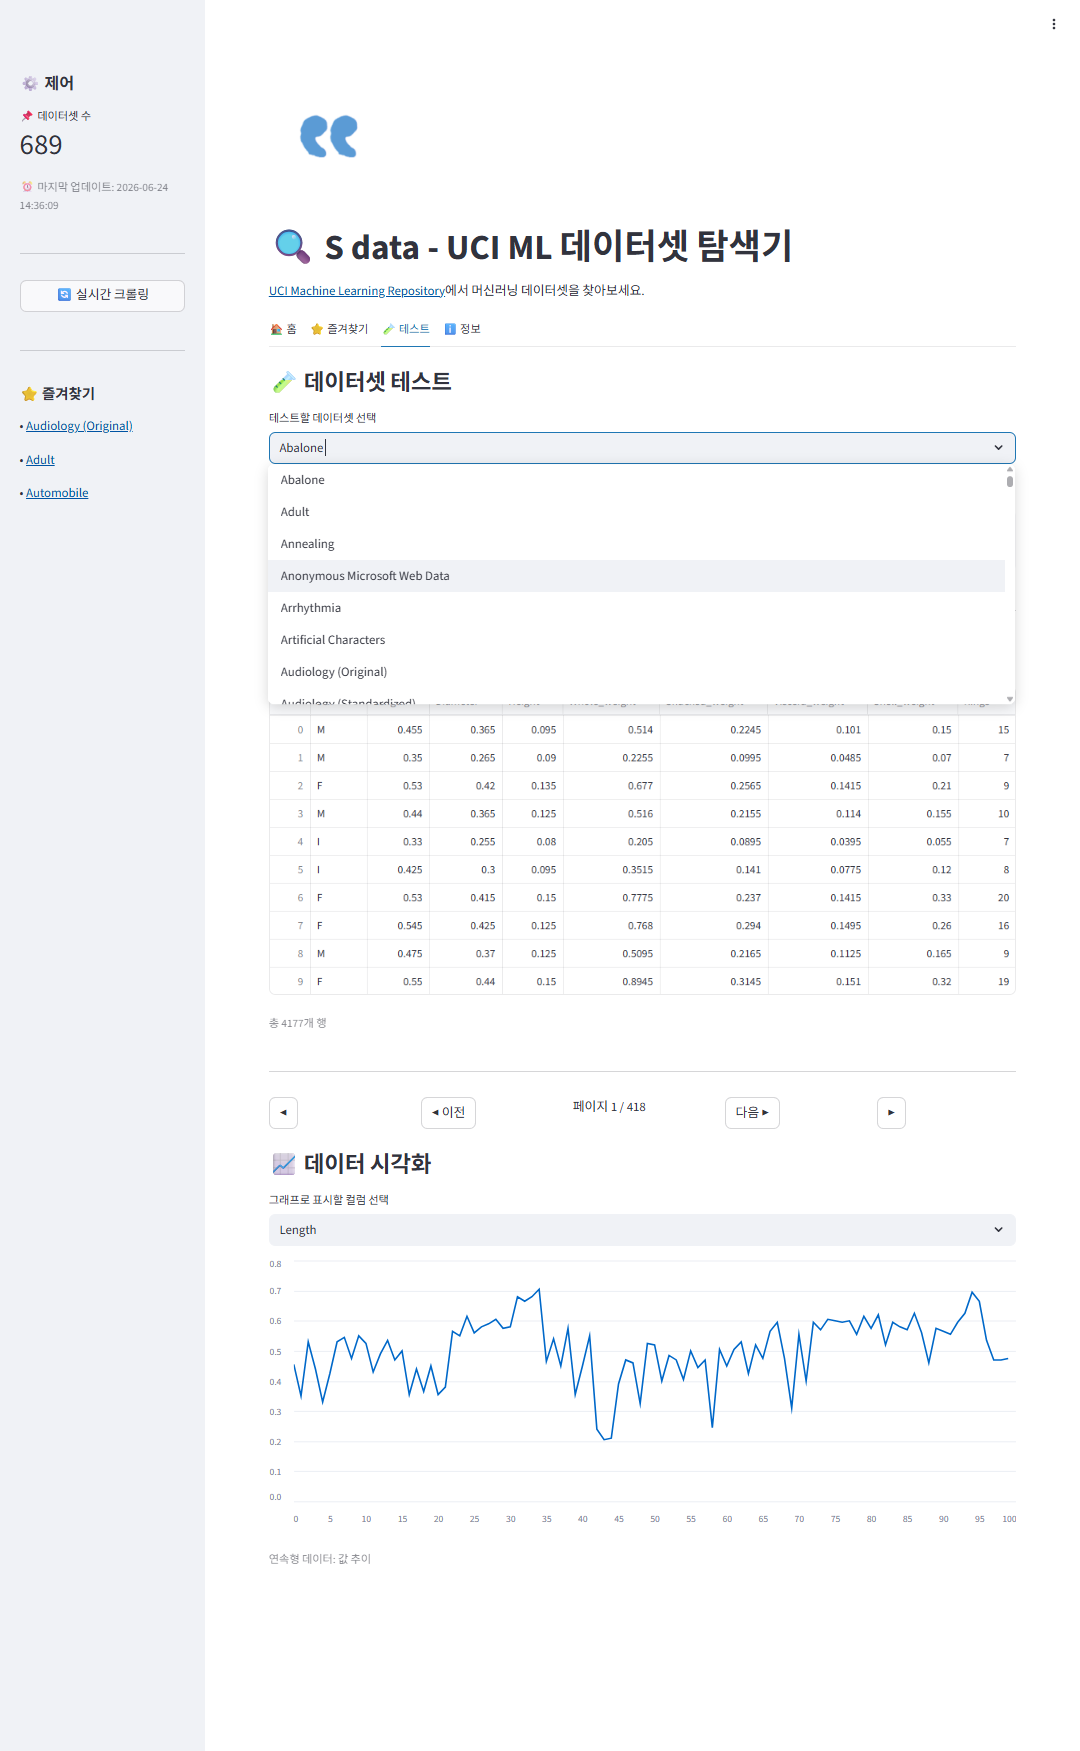Go to previous page with 이전 button

pyautogui.click(x=448, y=1113)
